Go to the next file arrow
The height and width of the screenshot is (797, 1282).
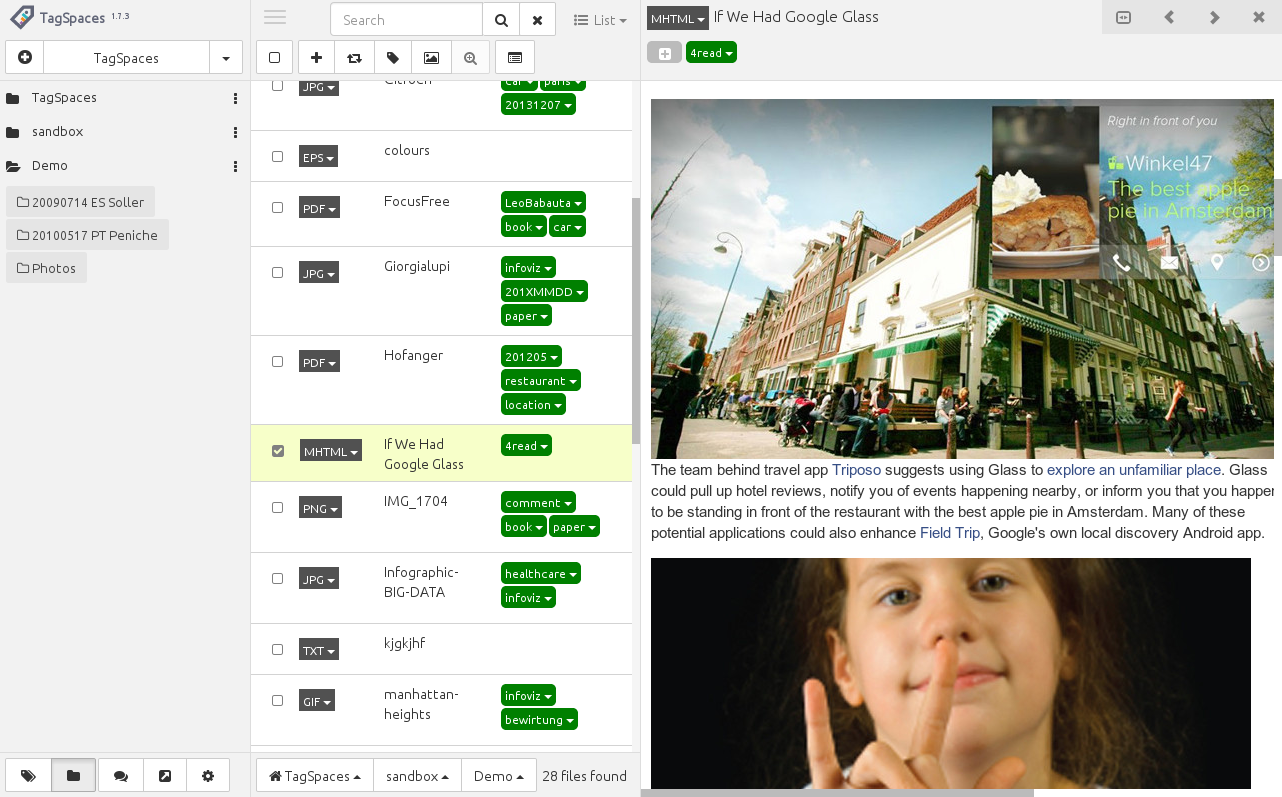click(x=1214, y=17)
